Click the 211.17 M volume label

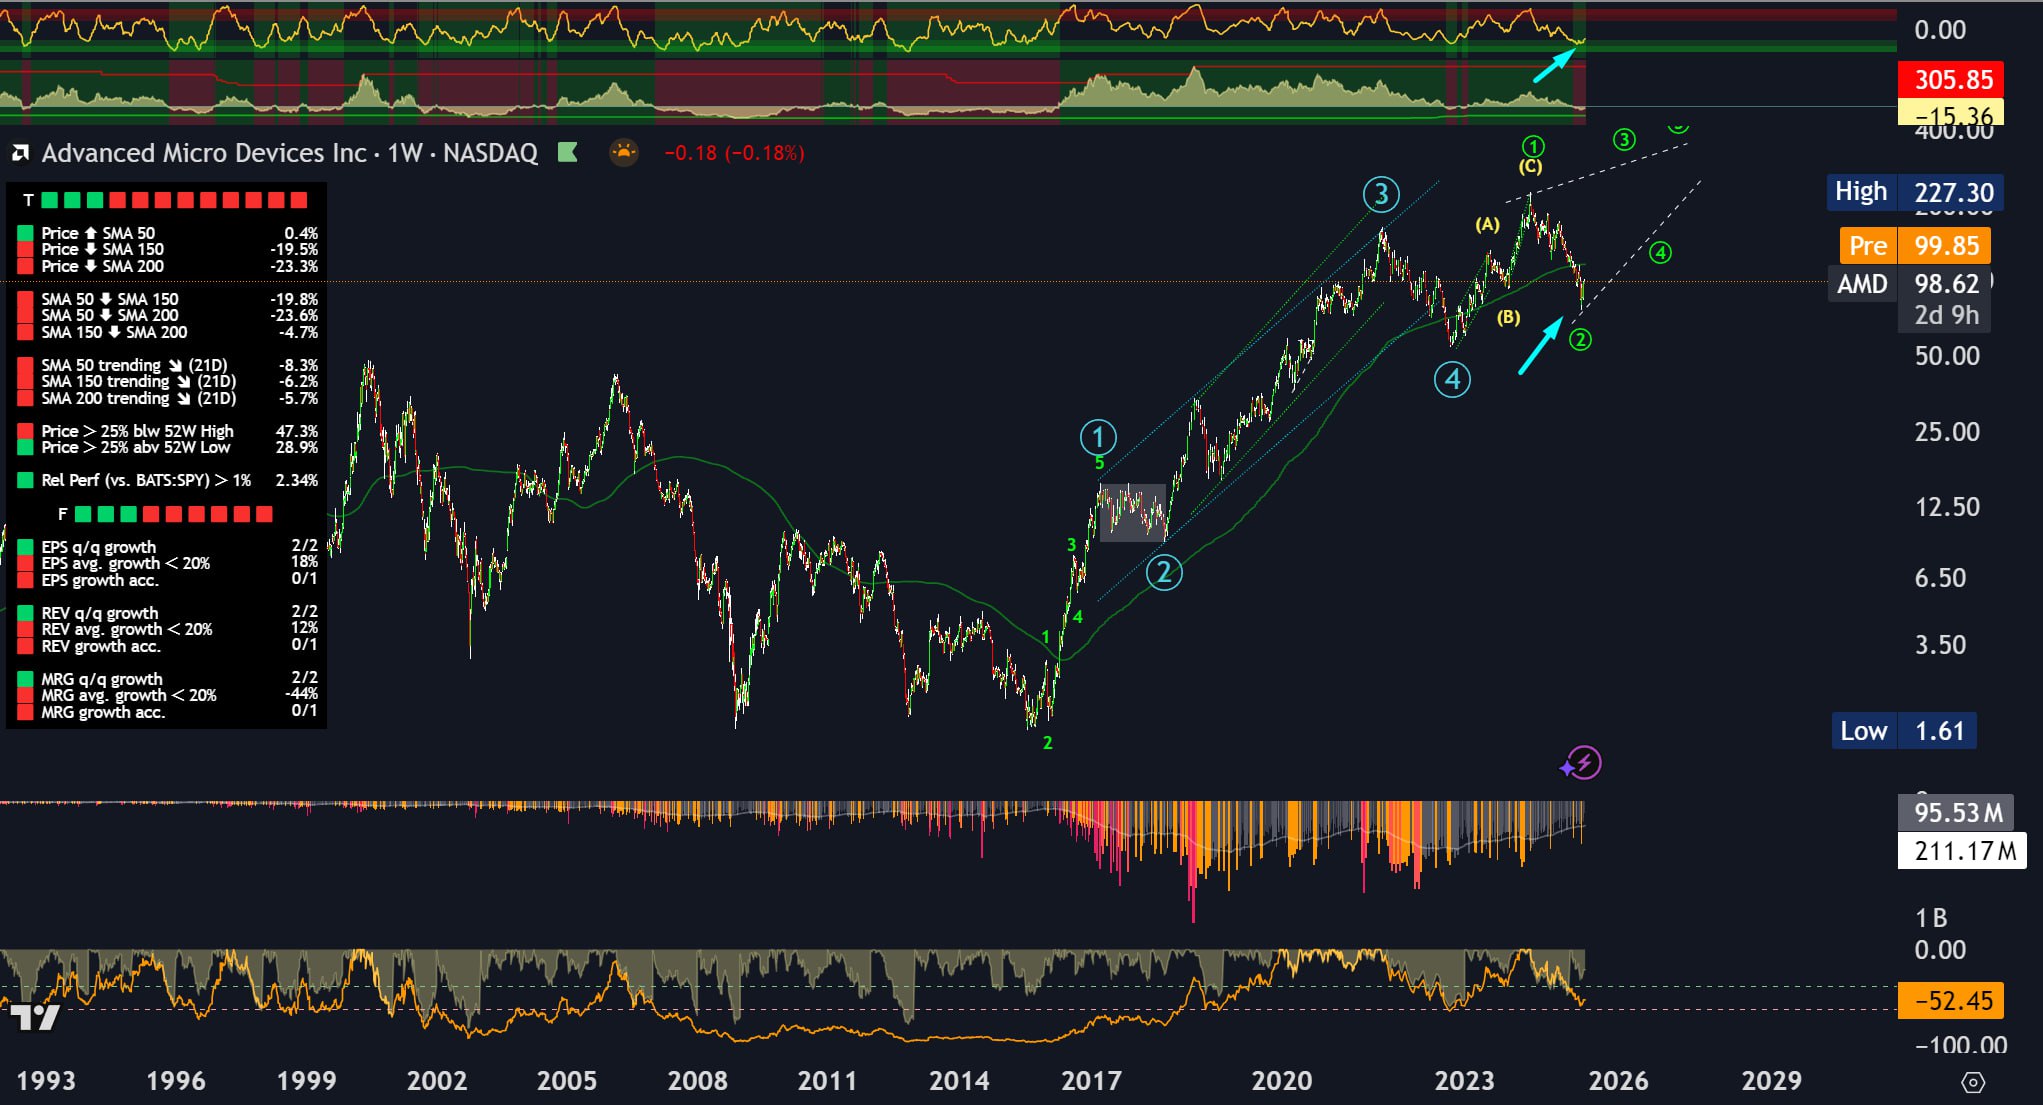click(1962, 851)
